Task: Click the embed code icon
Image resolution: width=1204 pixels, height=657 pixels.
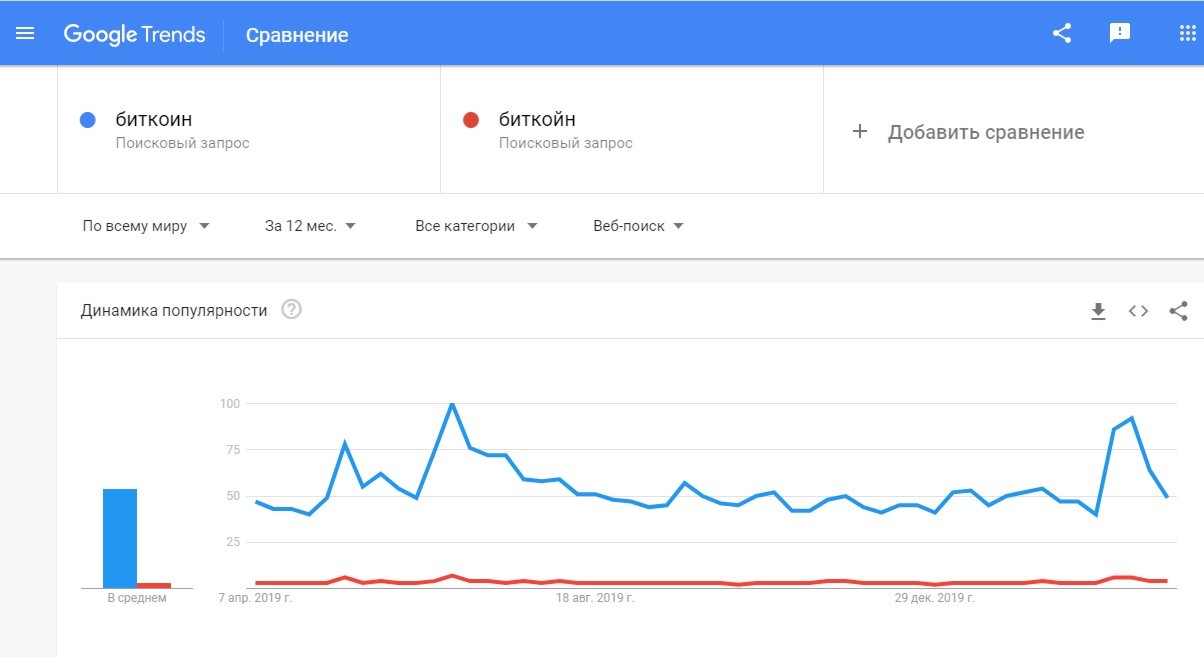Action: (1138, 311)
